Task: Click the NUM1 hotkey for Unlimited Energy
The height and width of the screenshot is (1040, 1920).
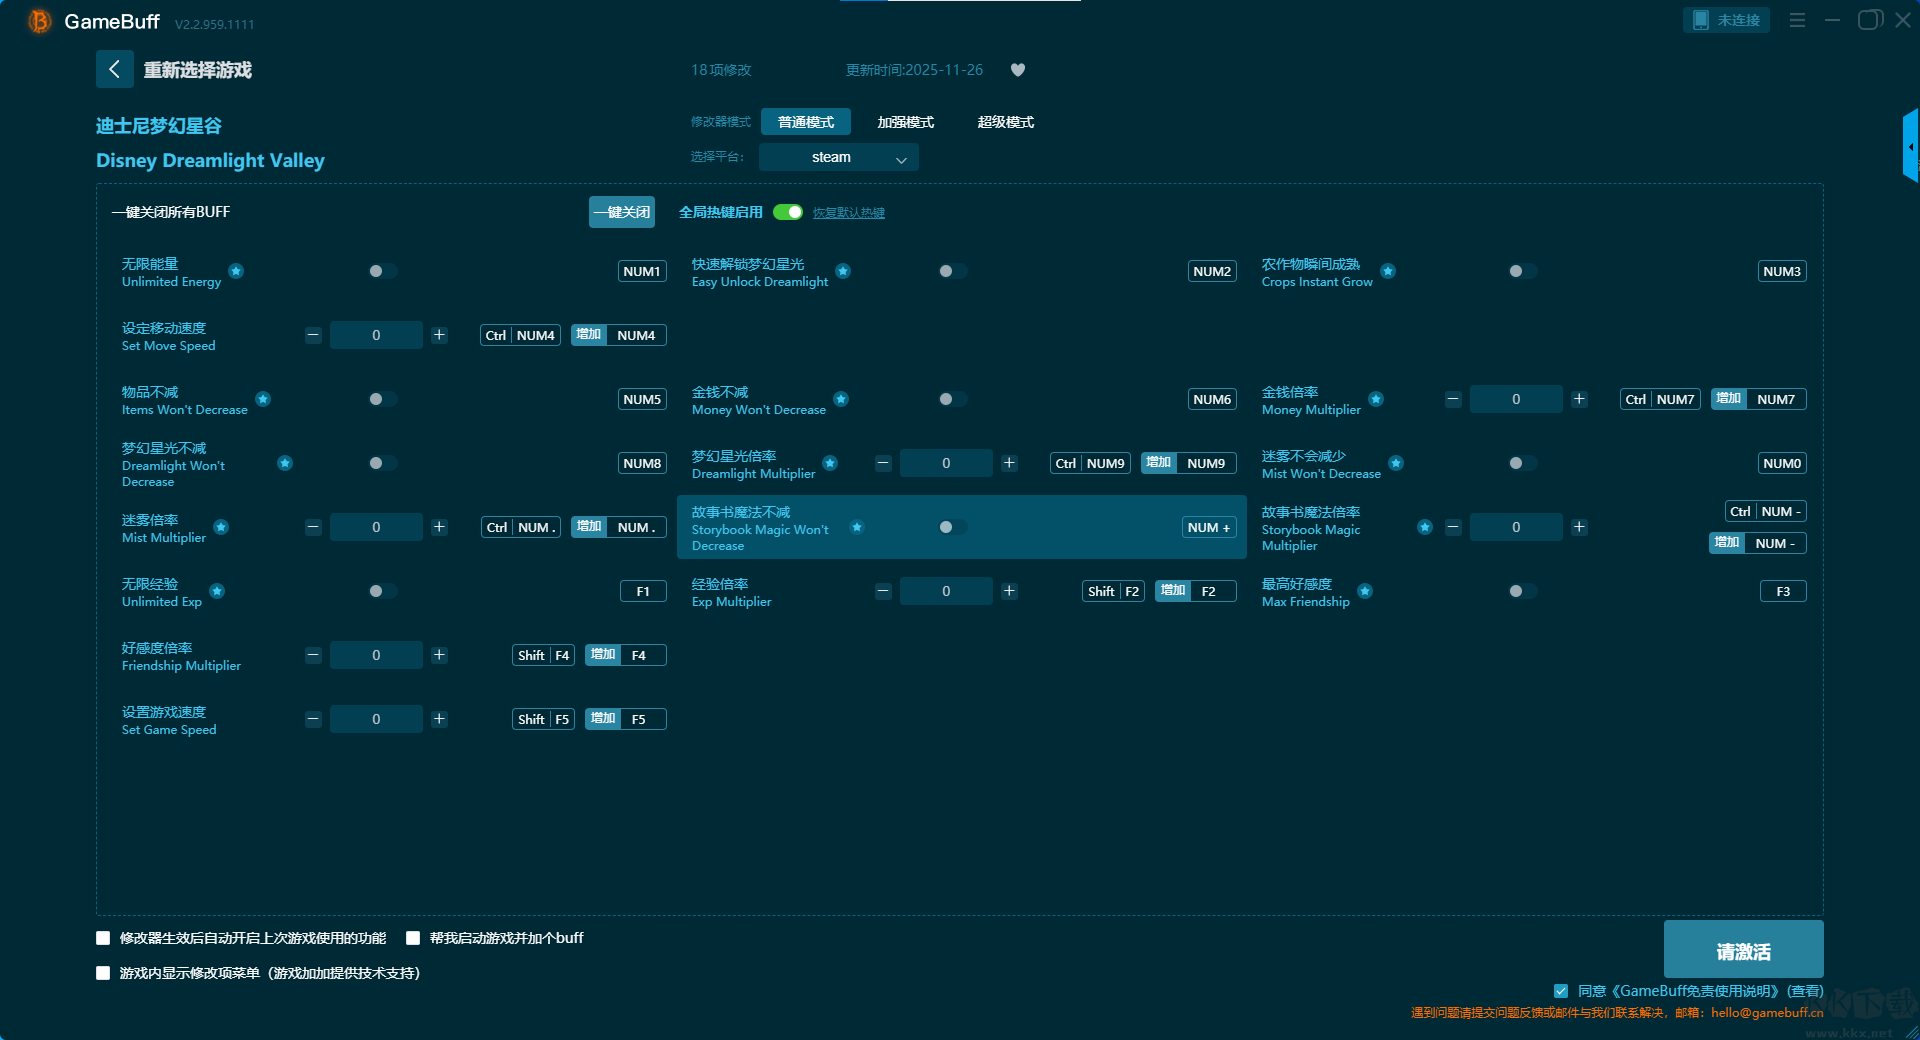Action: [642, 271]
